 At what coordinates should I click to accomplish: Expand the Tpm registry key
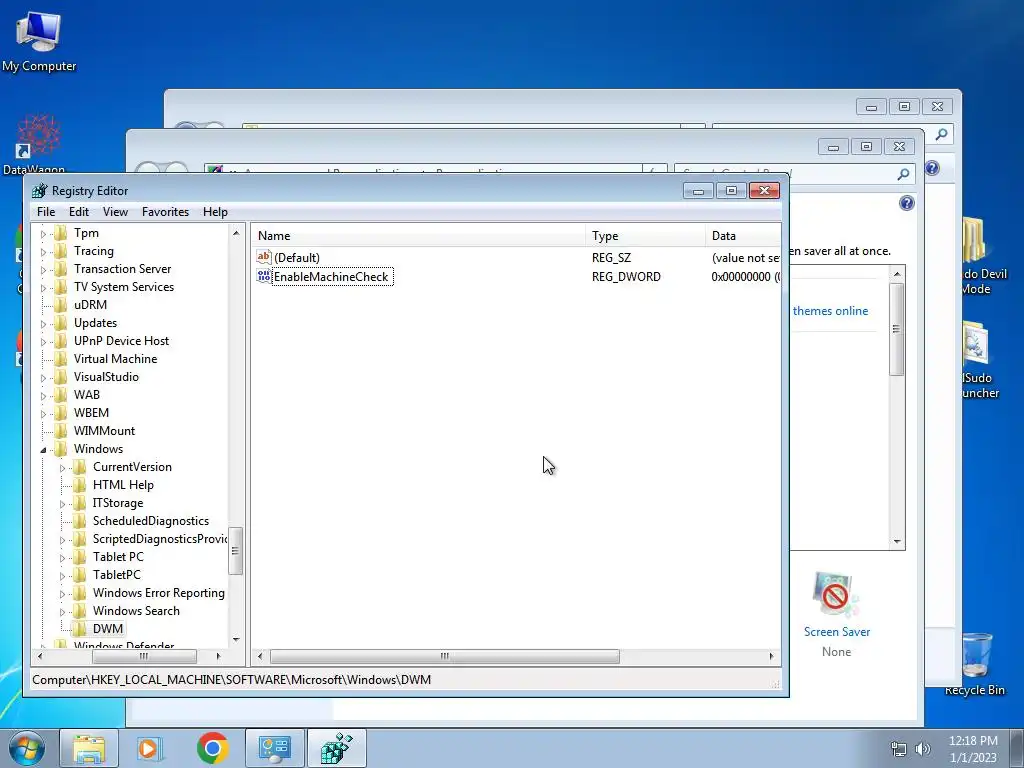point(43,234)
